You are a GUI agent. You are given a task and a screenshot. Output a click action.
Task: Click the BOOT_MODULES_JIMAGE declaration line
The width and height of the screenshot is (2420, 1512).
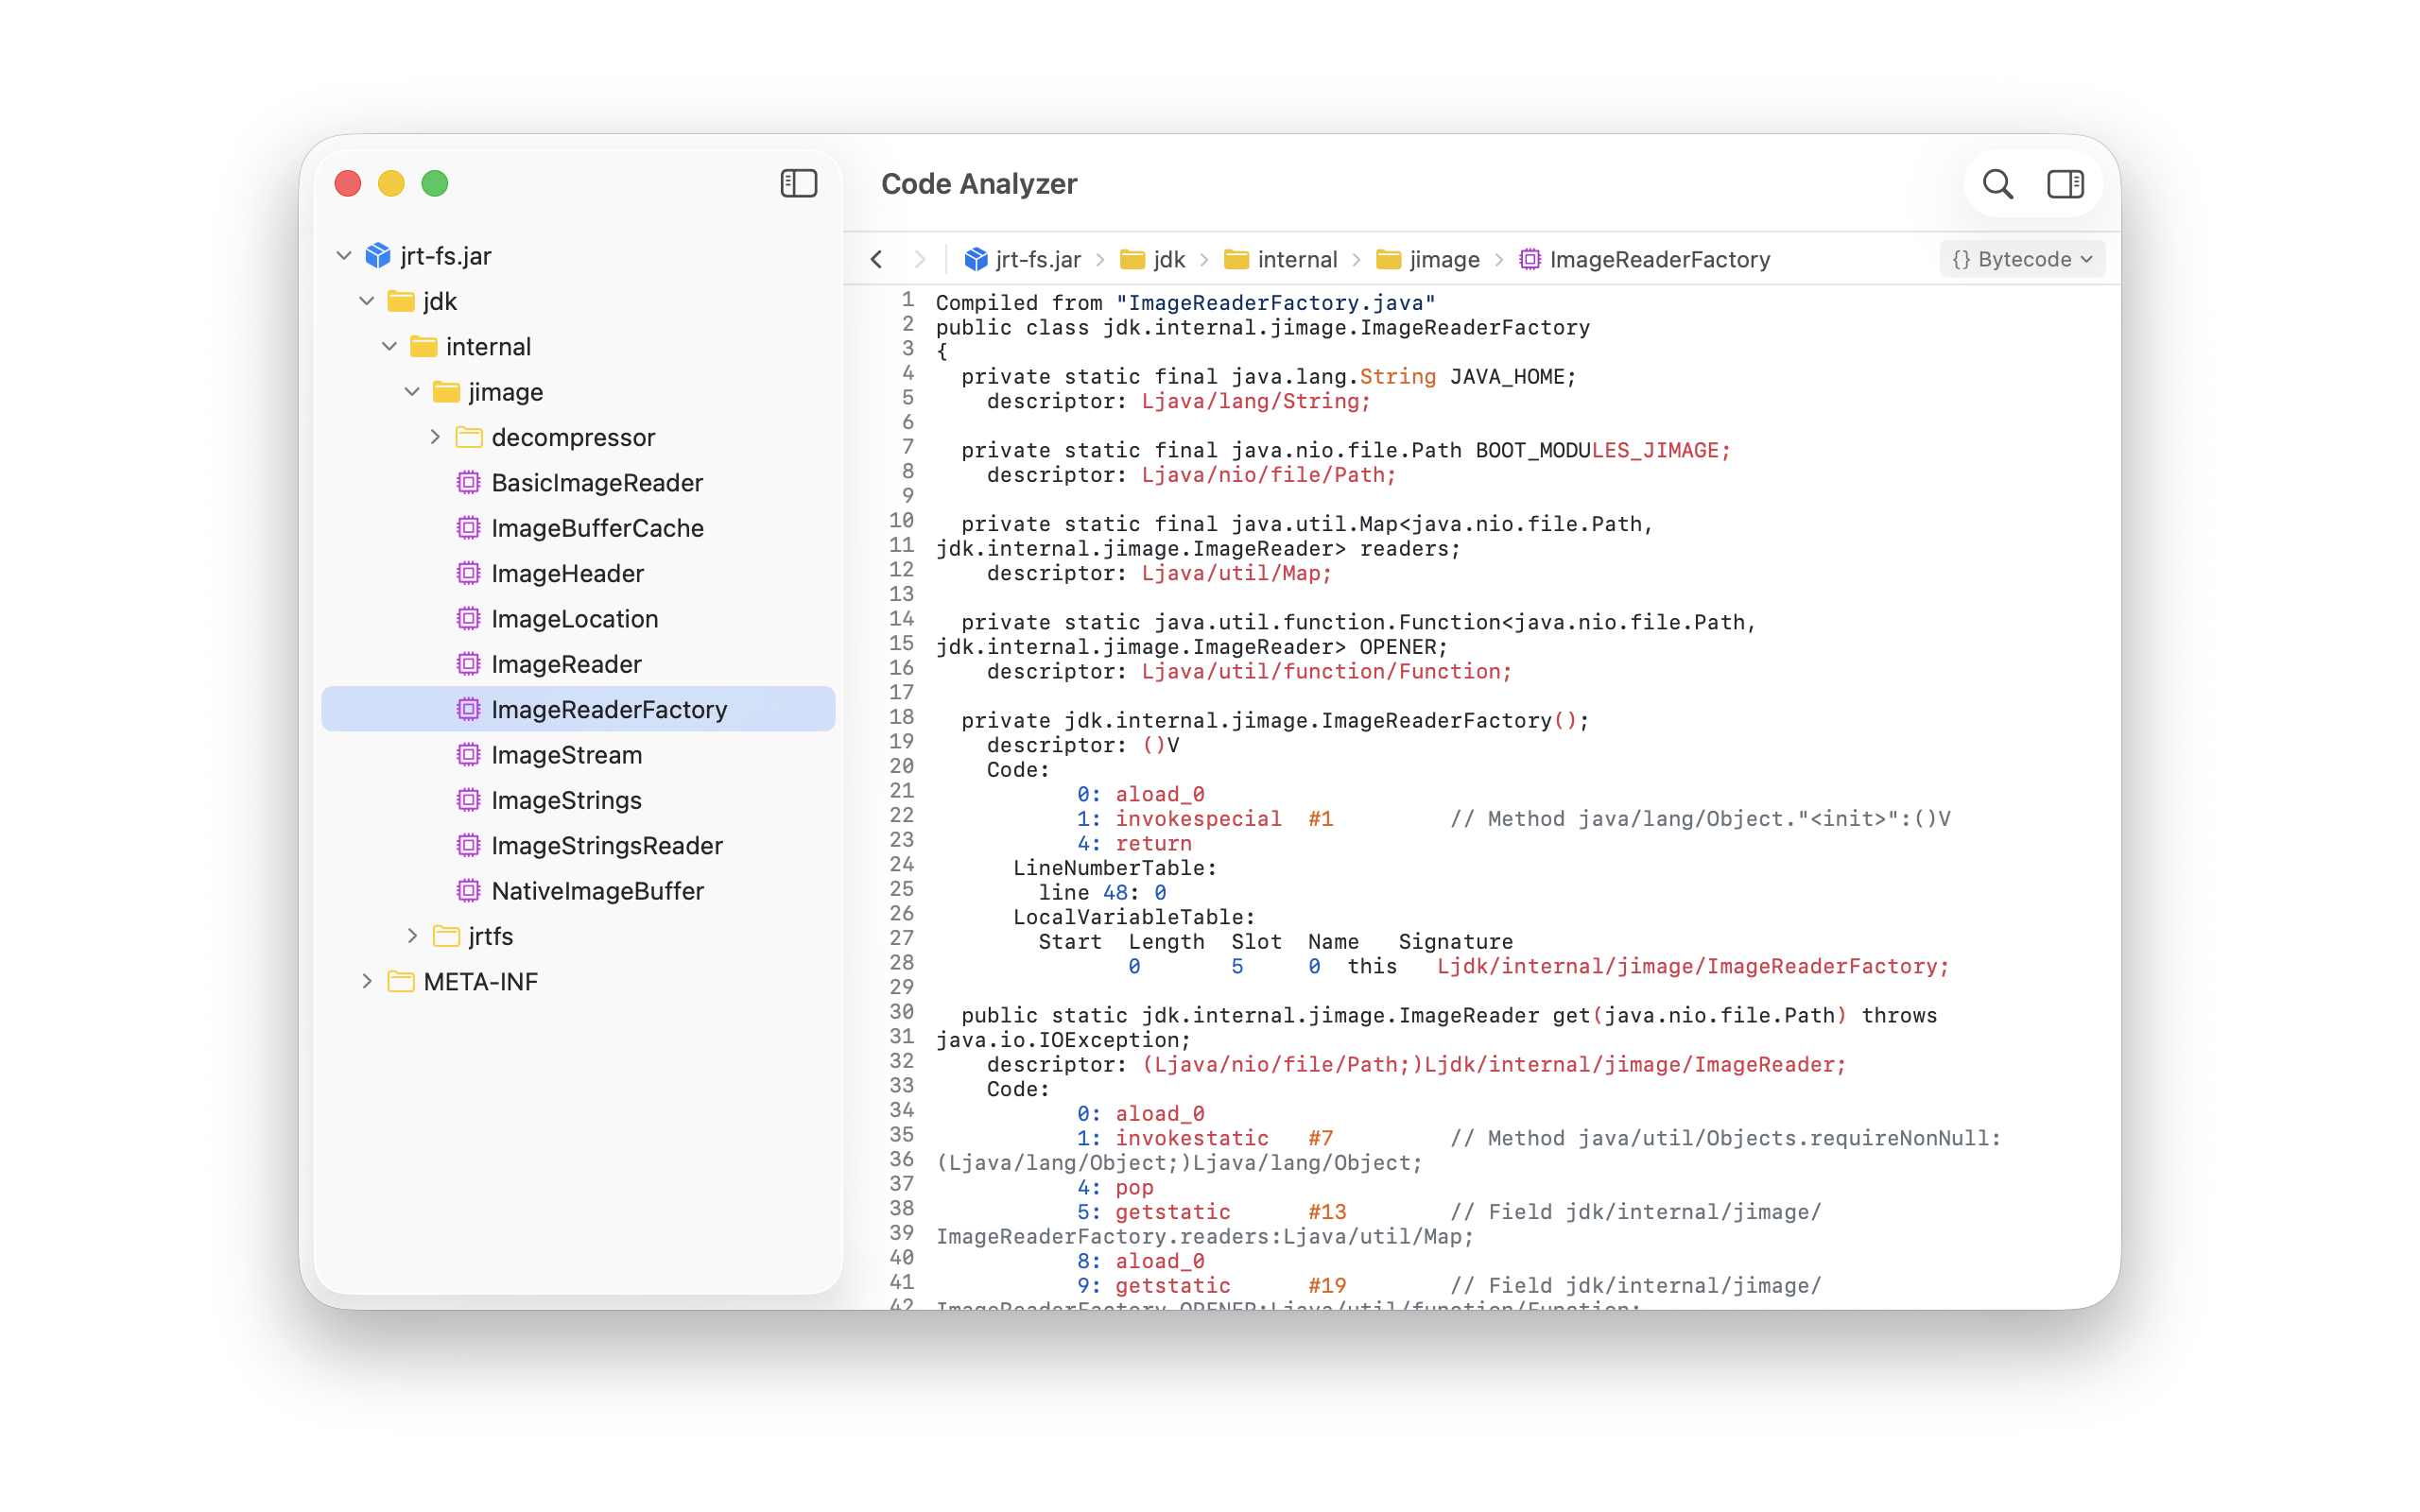tap(1345, 451)
